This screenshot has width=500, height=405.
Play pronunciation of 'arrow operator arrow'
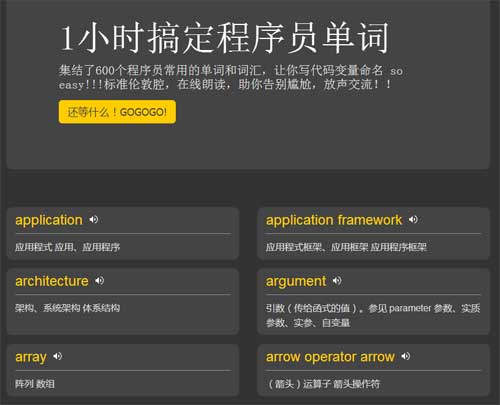406,356
